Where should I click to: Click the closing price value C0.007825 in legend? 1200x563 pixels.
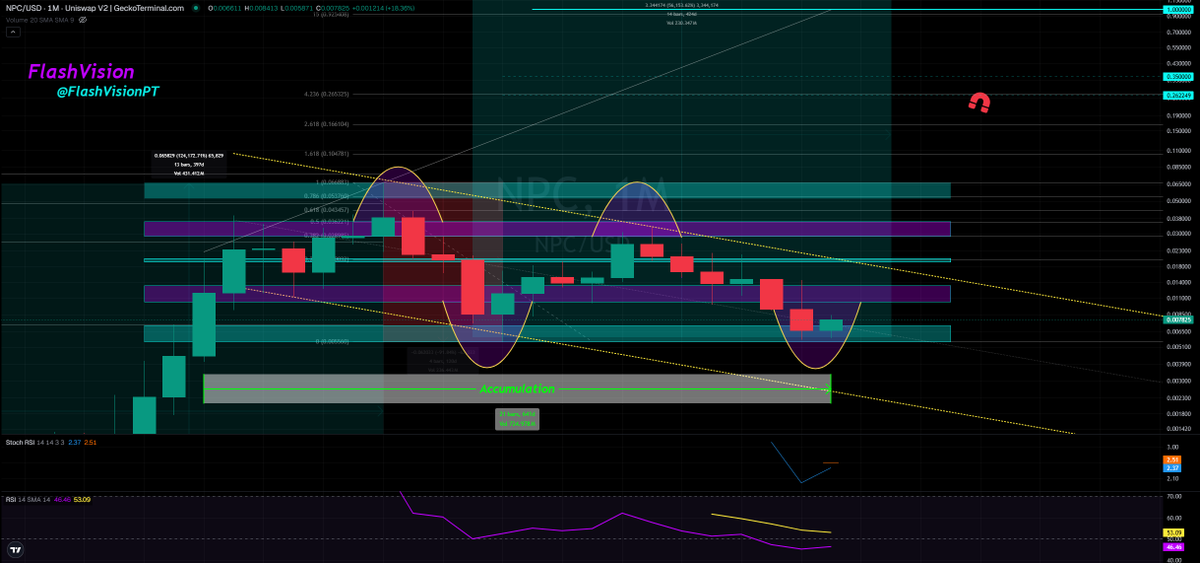point(332,7)
